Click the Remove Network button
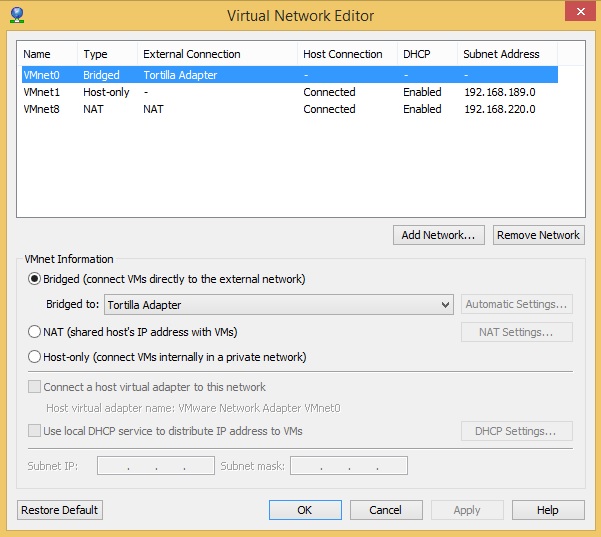 pyautogui.click(x=538, y=235)
